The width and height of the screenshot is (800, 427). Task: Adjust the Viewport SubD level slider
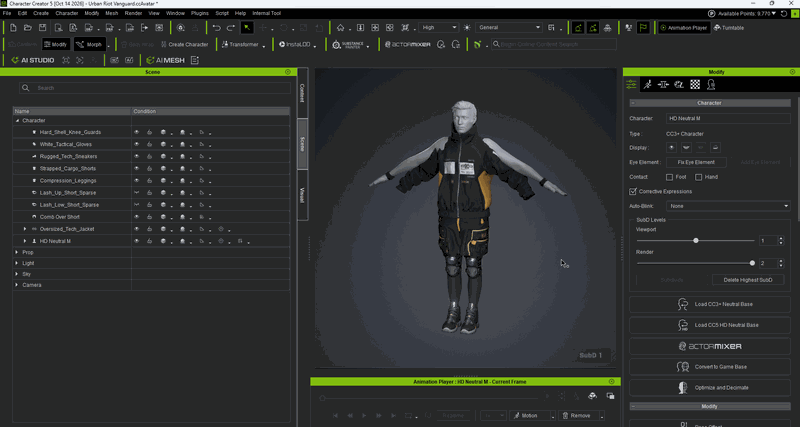(x=695, y=240)
